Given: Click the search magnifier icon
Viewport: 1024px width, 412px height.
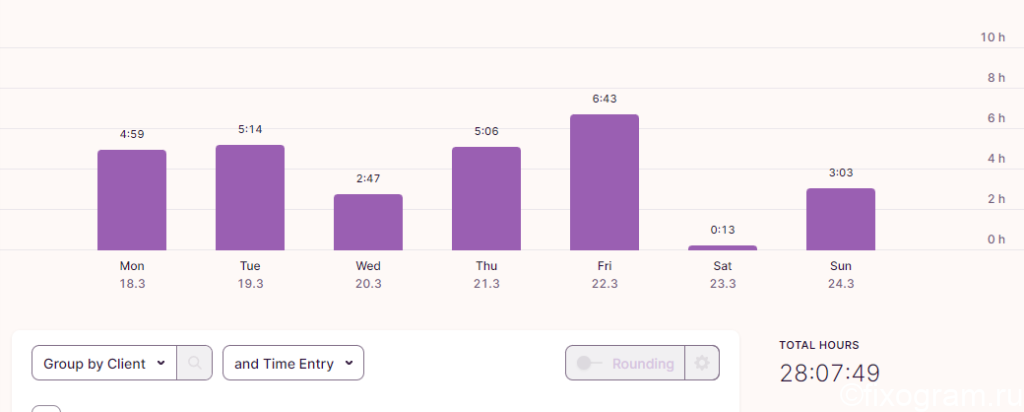Looking at the screenshot, I should (x=195, y=363).
